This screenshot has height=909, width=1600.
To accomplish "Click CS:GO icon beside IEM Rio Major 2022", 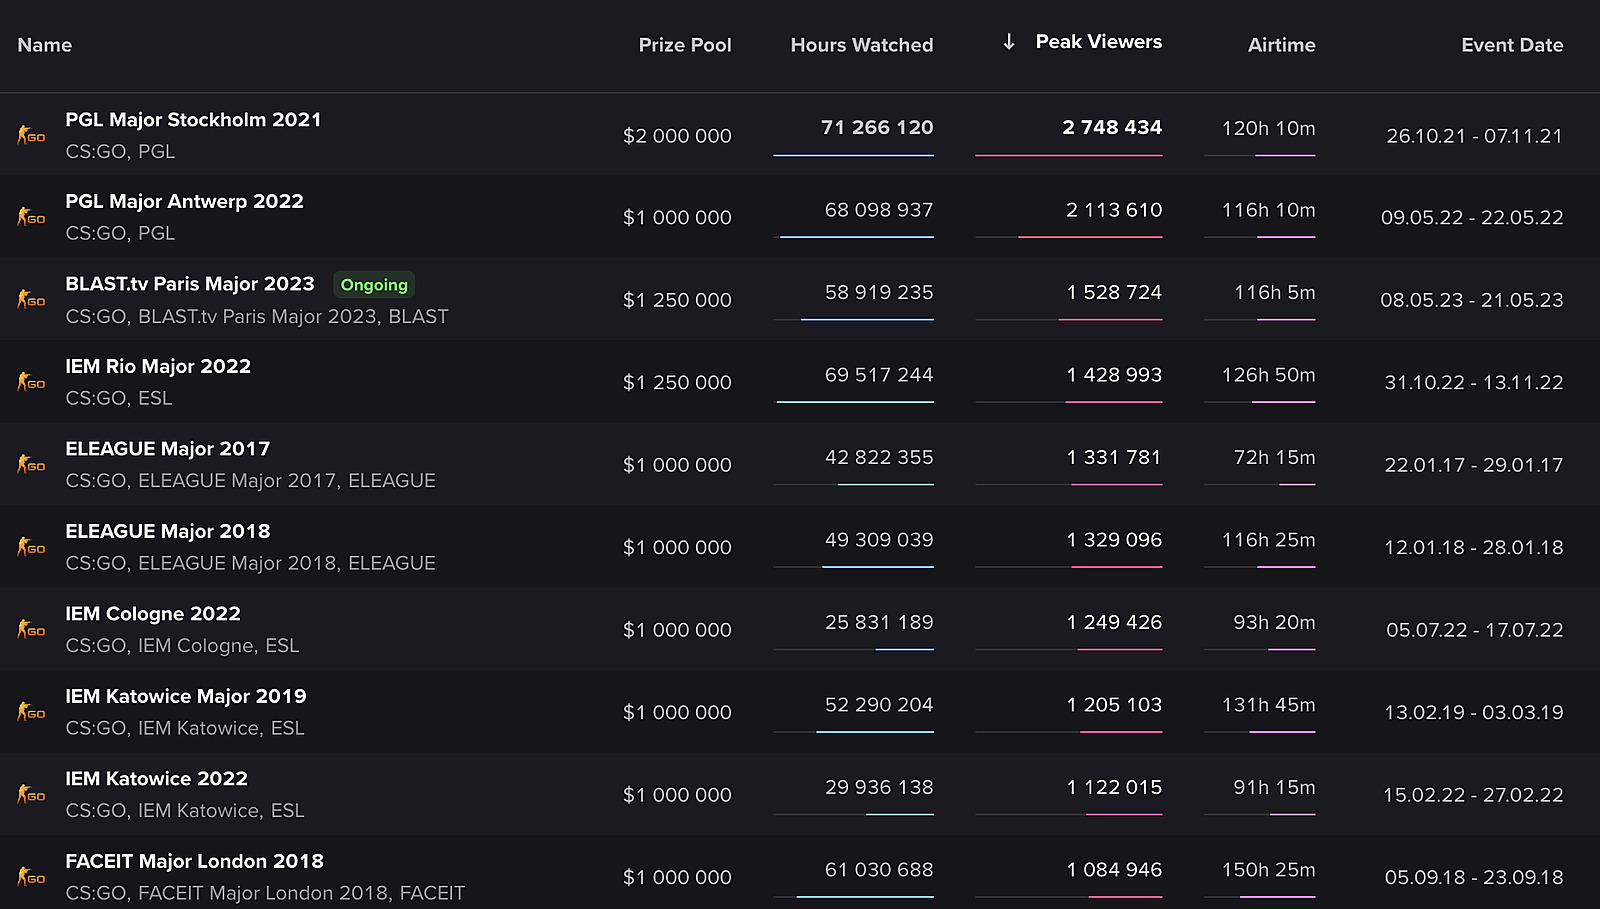I will 31,382.
